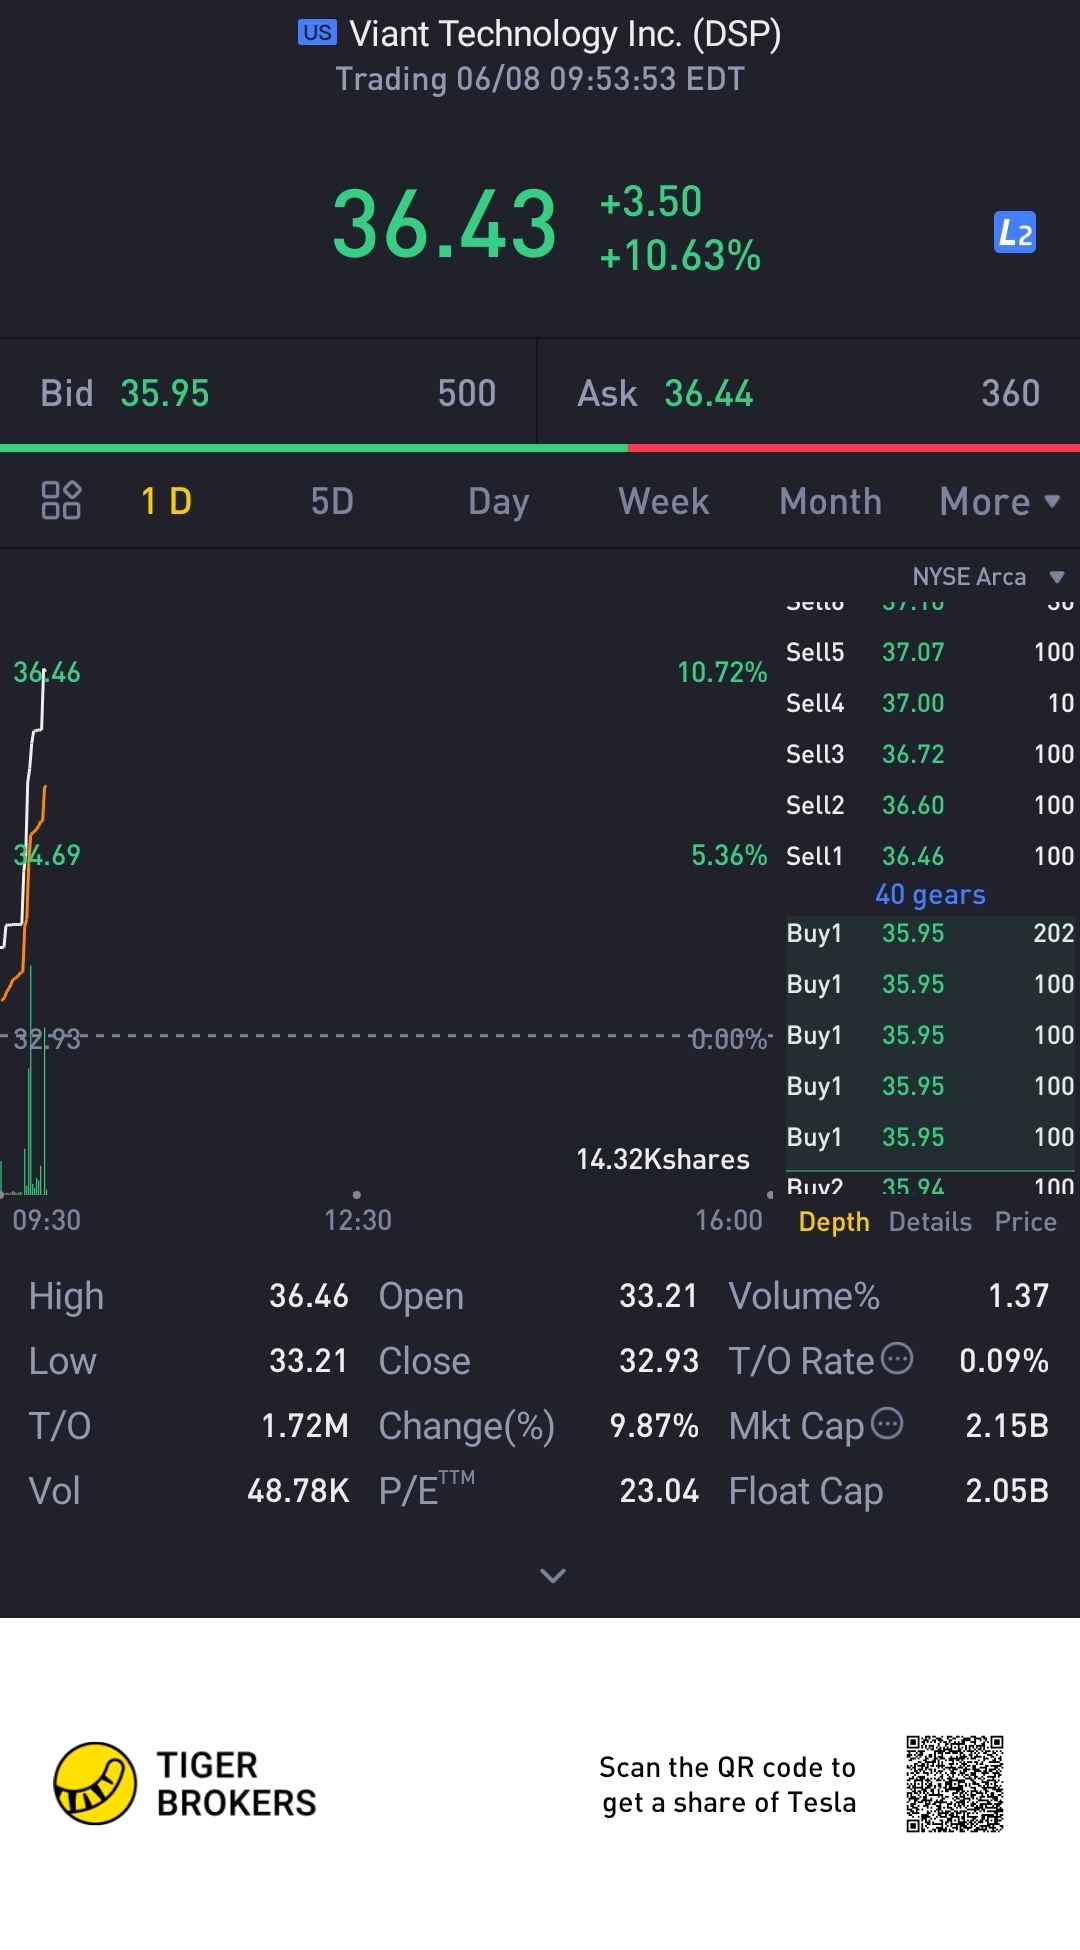Tap the green-red bid/ask ratio bar
This screenshot has width=1080, height=1950.
(540, 448)
